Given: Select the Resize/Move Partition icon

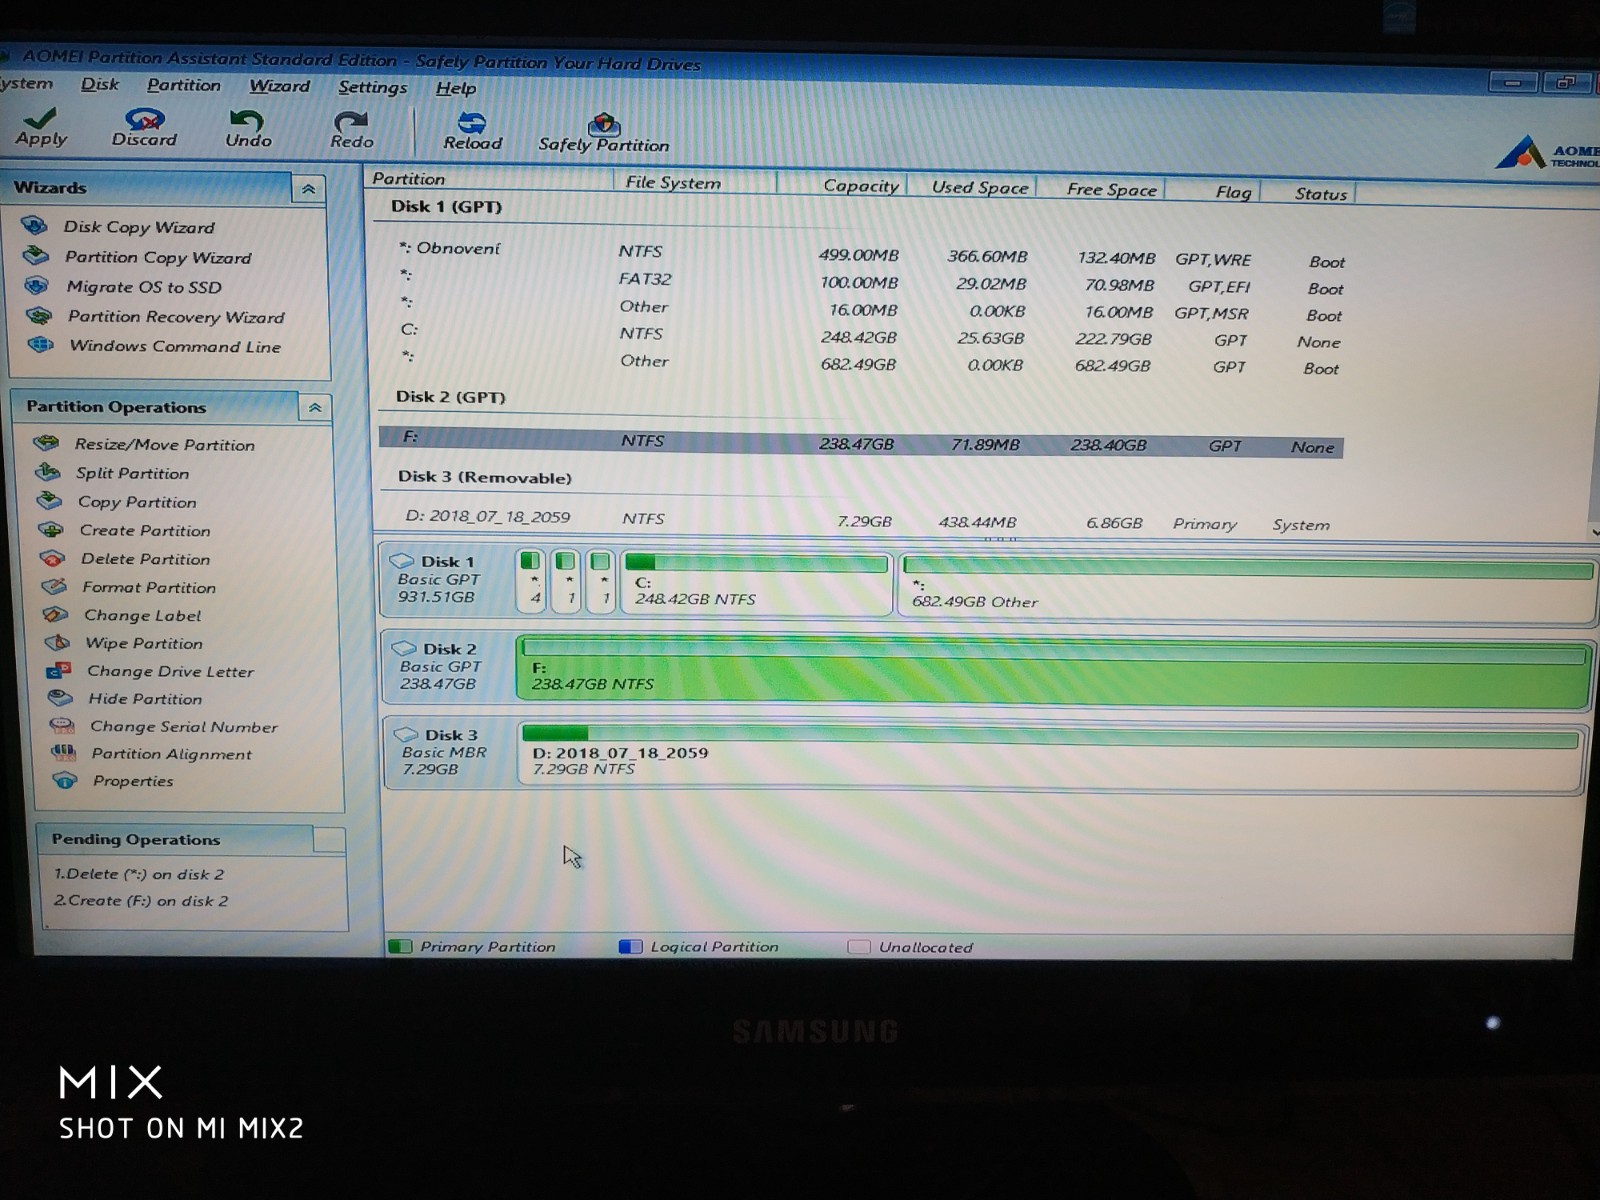Looking at the screenshot, I should [46, 442].
